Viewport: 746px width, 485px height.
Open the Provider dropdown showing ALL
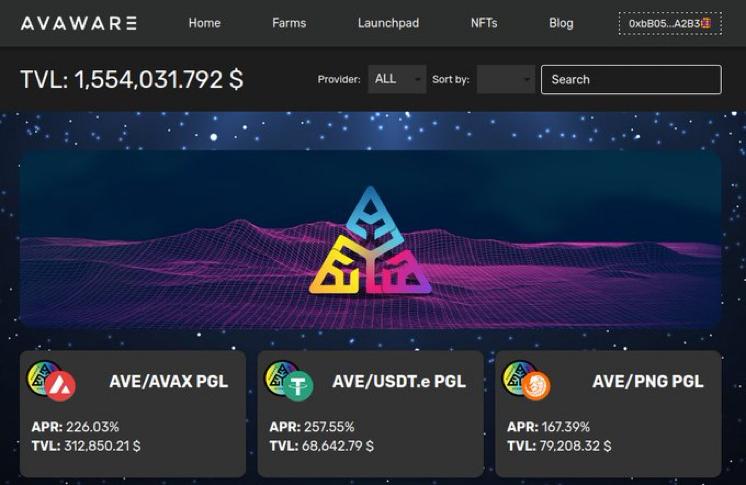click(397, 79)
